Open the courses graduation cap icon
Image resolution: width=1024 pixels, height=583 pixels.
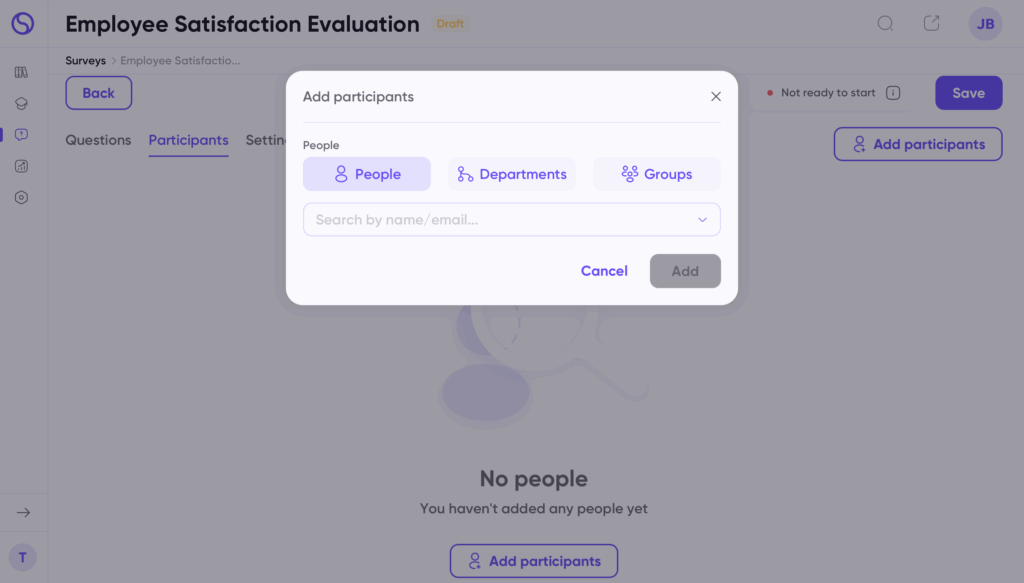tap(22, 103)
